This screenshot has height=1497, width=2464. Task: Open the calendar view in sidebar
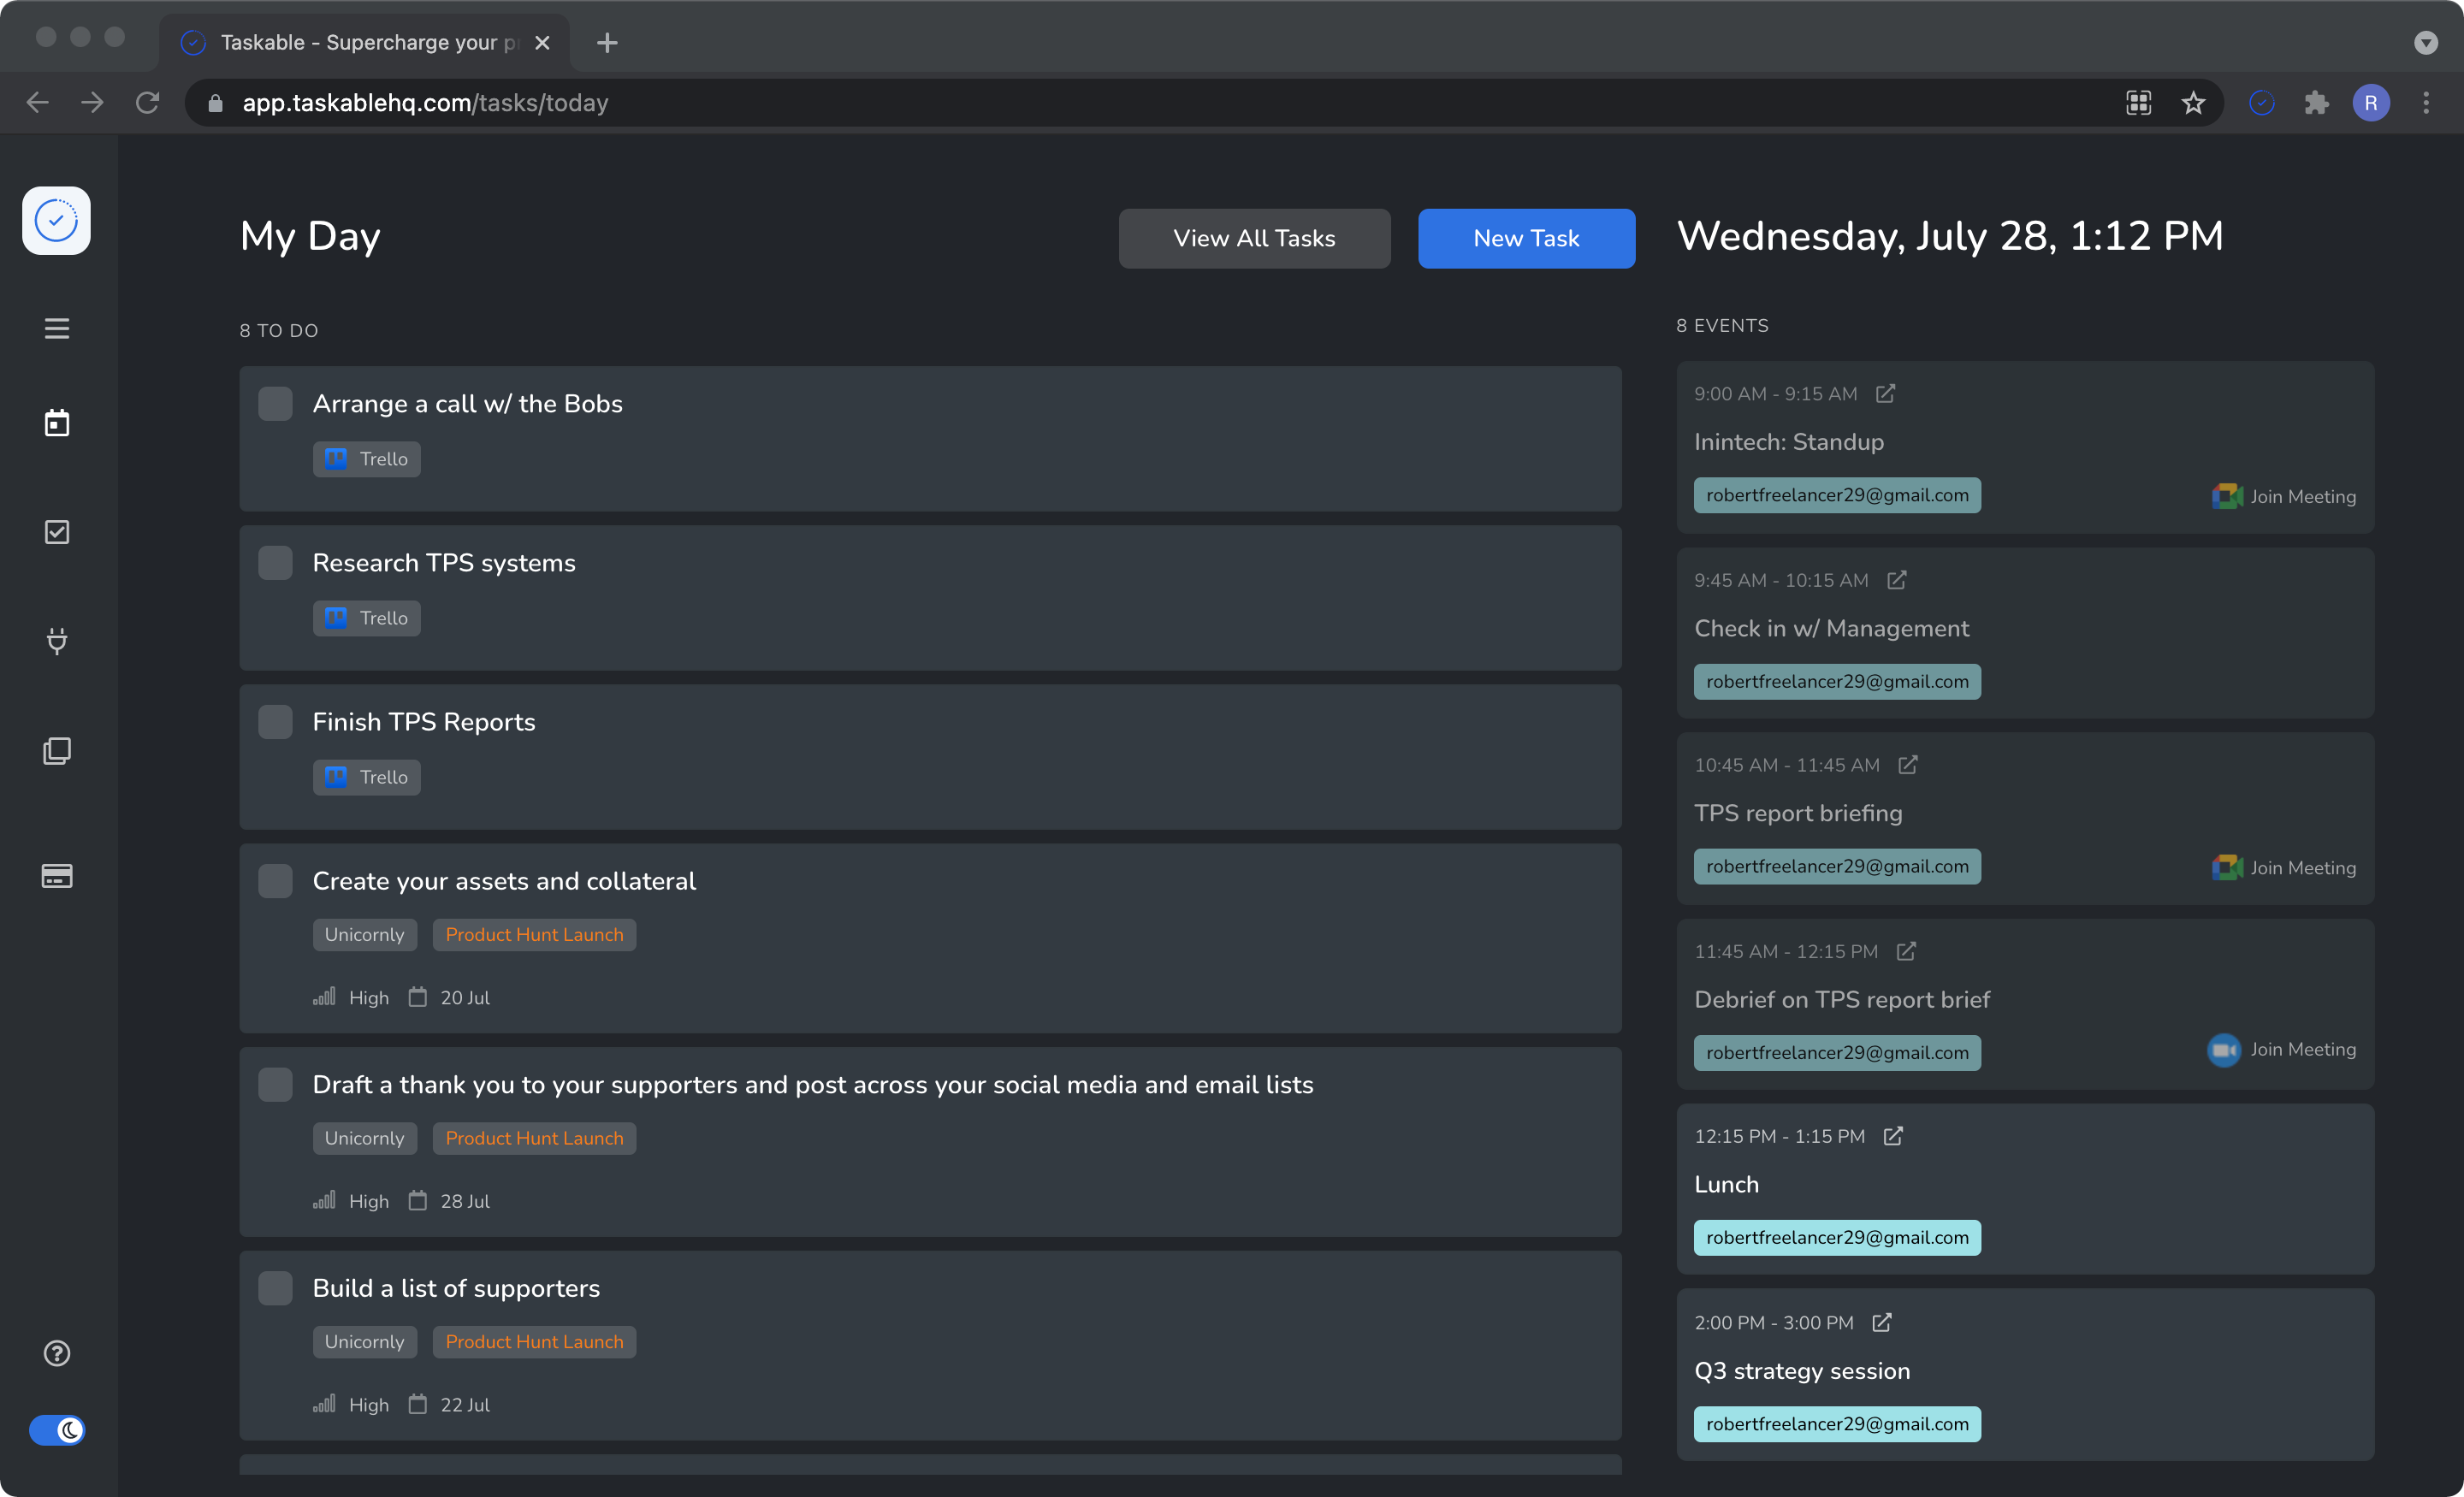(57, 423)
